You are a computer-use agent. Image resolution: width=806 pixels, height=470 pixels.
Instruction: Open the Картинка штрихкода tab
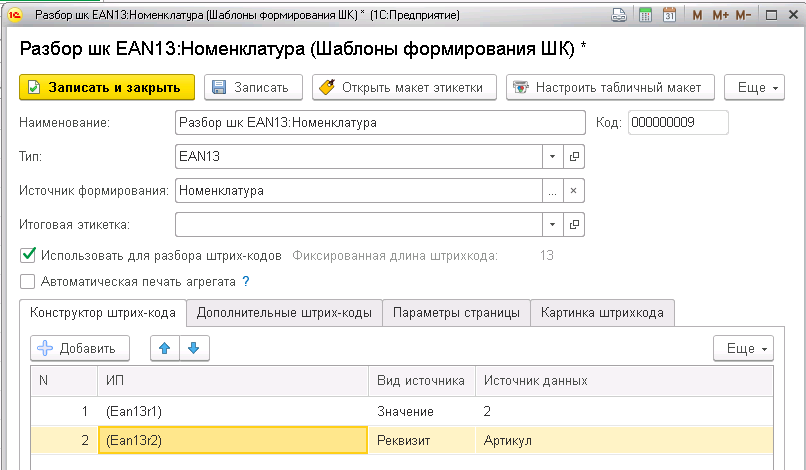click(602, 313)
